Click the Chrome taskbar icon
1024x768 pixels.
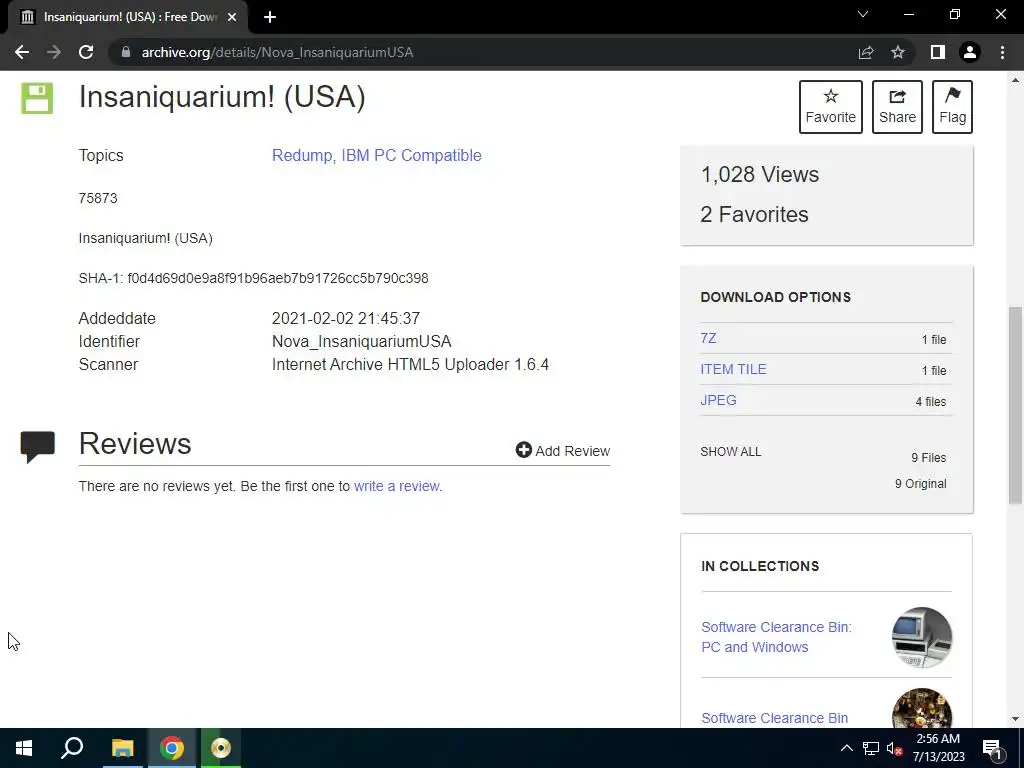[172, 748]
